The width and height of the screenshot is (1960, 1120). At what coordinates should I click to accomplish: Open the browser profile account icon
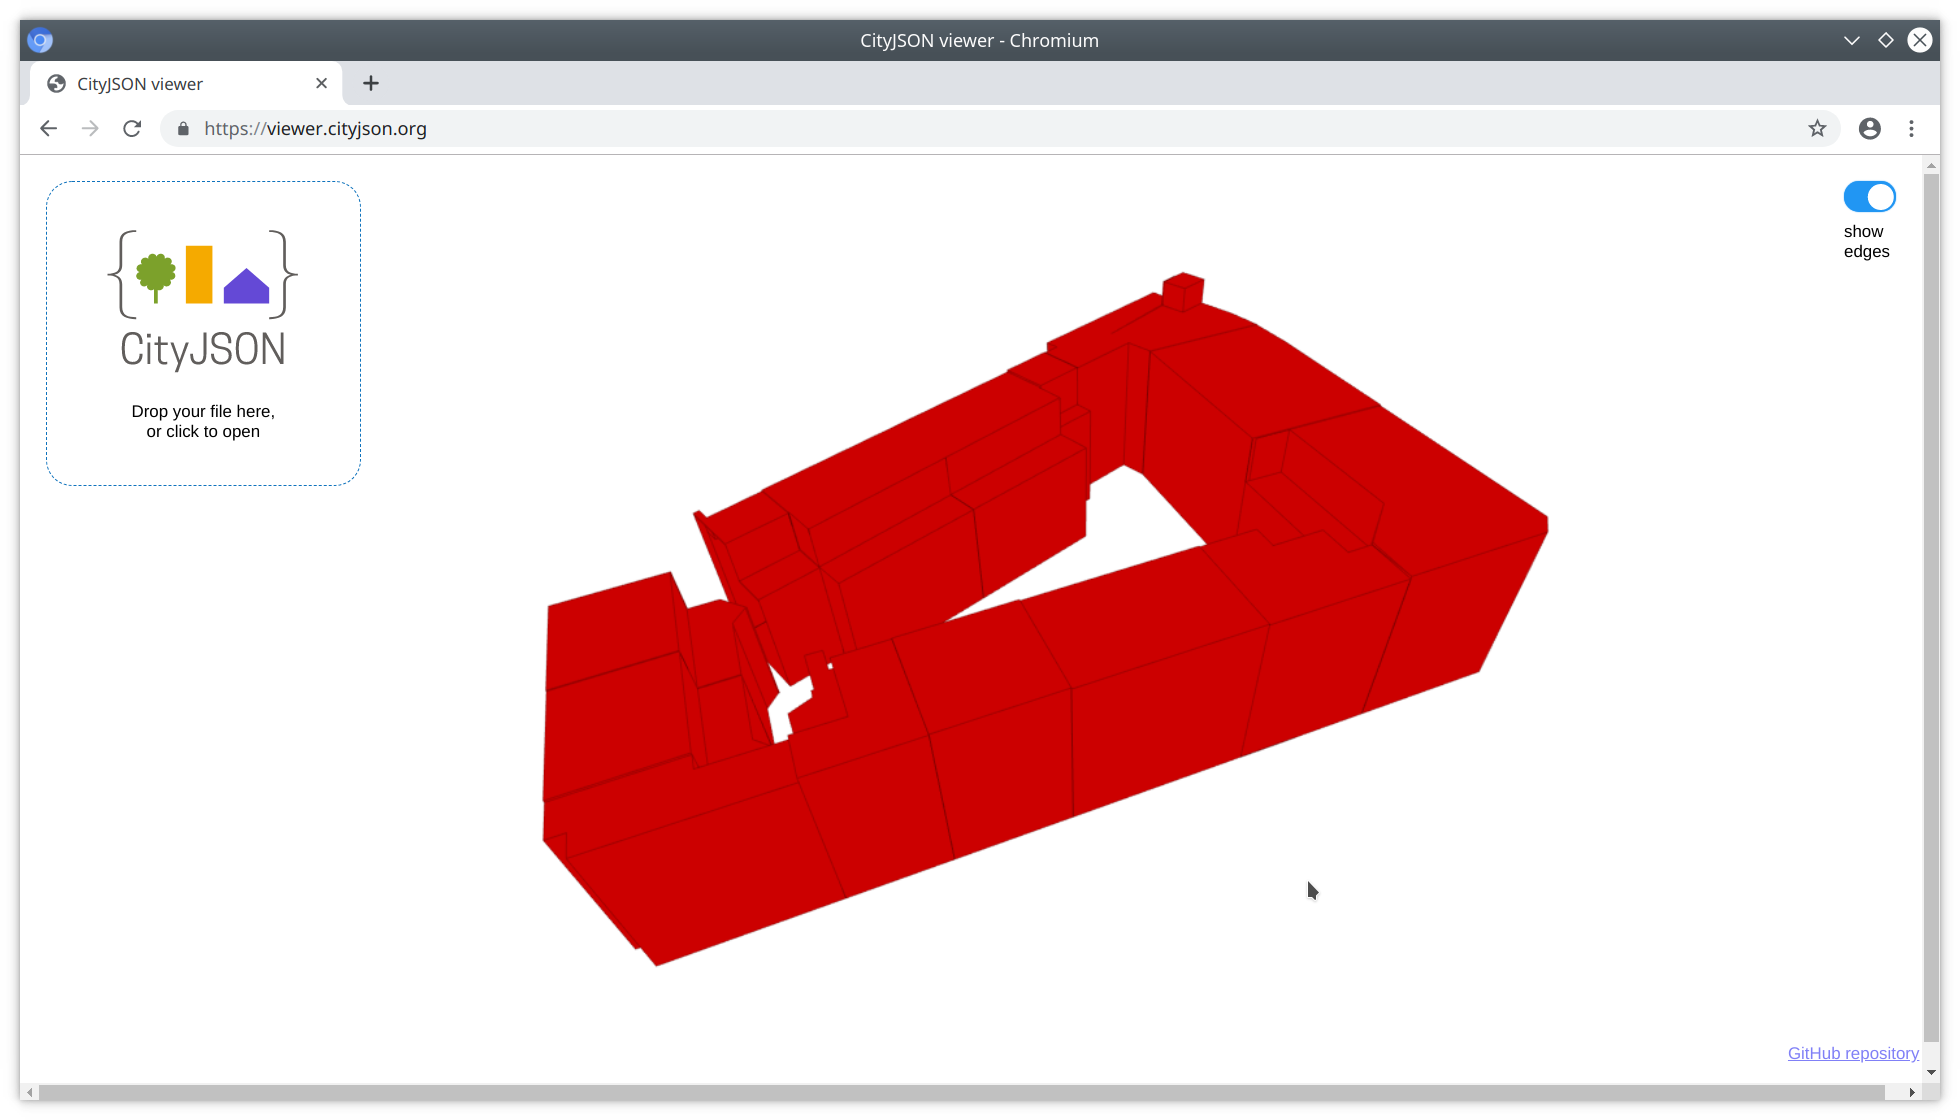(1869, 128)
